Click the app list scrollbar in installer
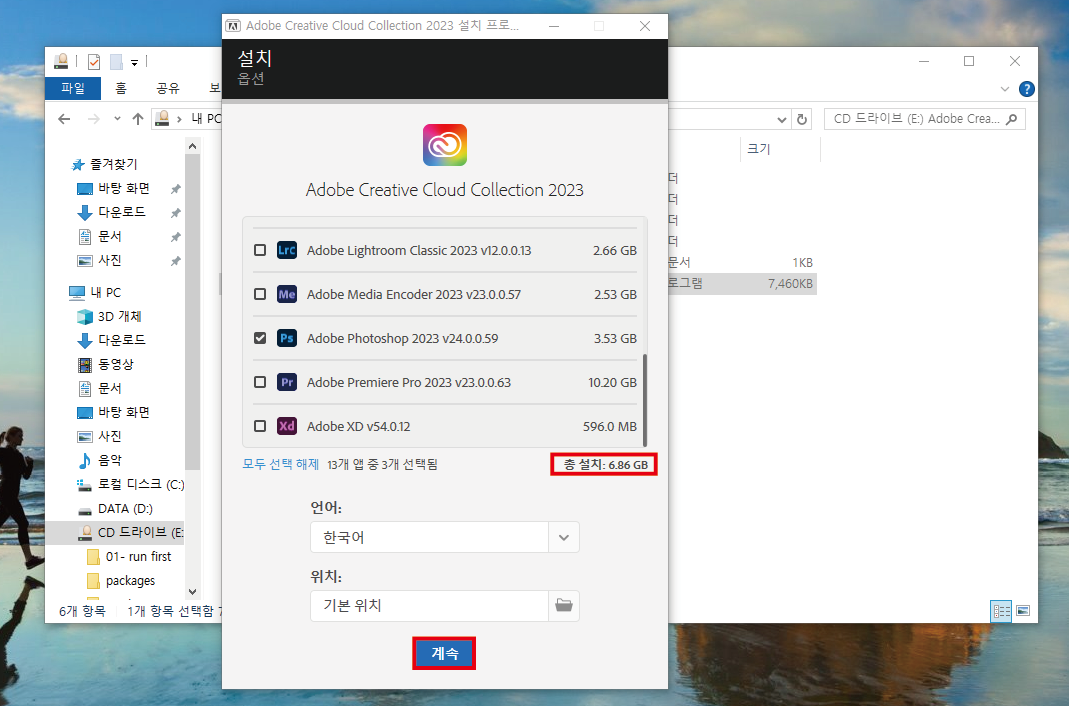 (644, 401)
